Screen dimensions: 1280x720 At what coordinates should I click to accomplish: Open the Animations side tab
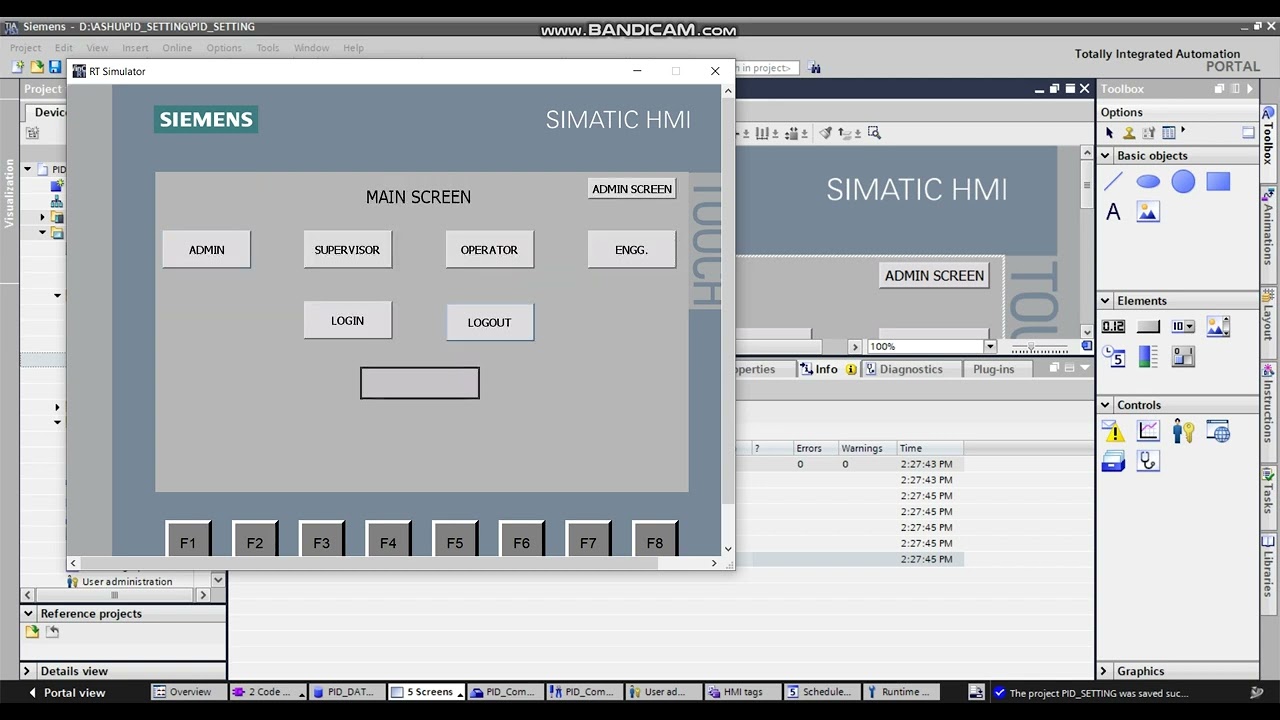[x=1268, y=229]
